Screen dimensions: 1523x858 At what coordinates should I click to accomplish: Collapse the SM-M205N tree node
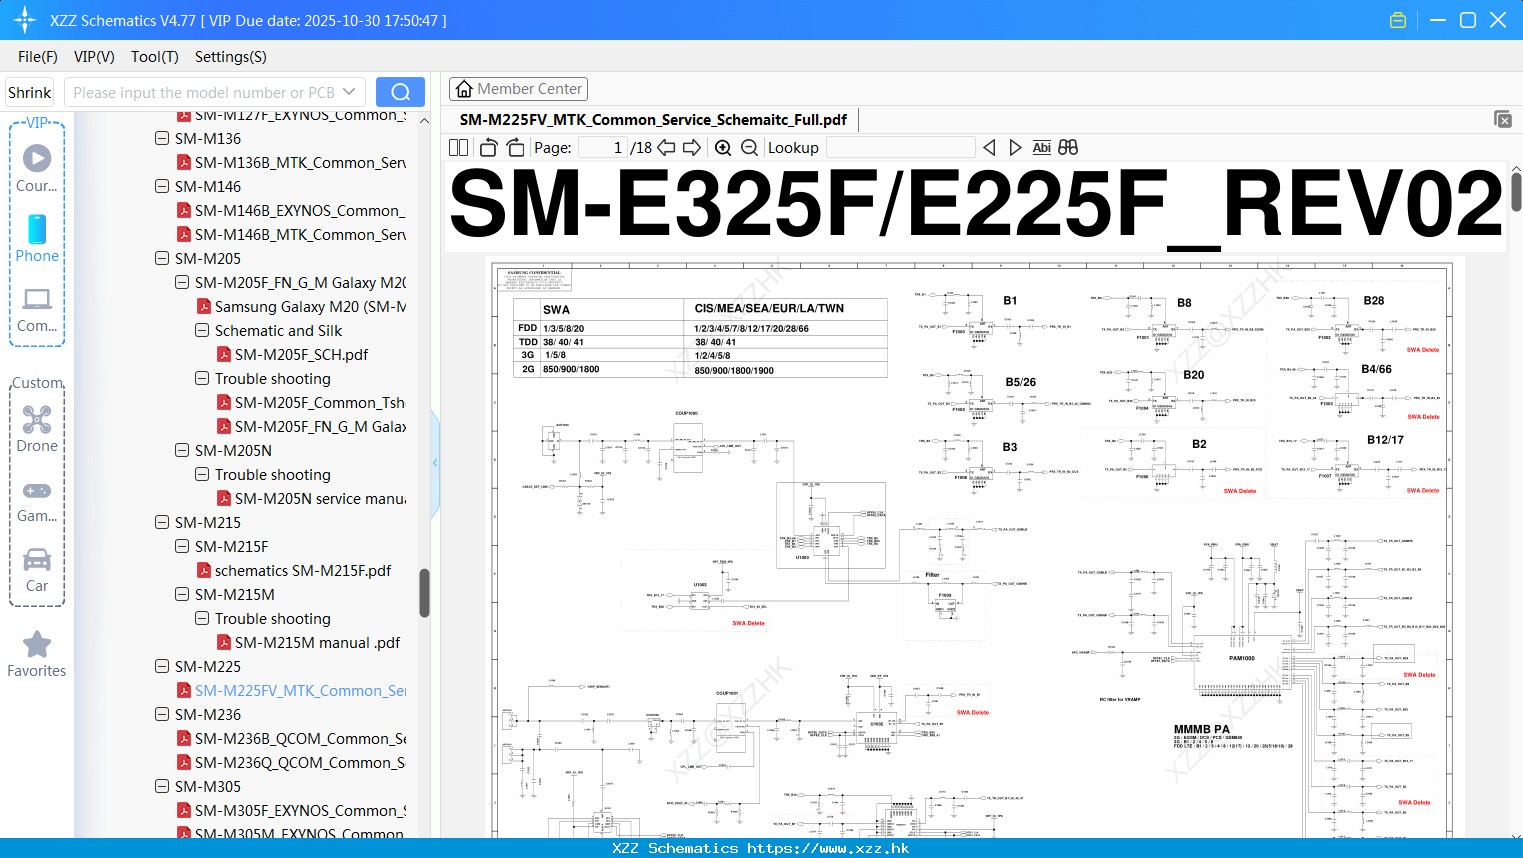tap(182, 450)
